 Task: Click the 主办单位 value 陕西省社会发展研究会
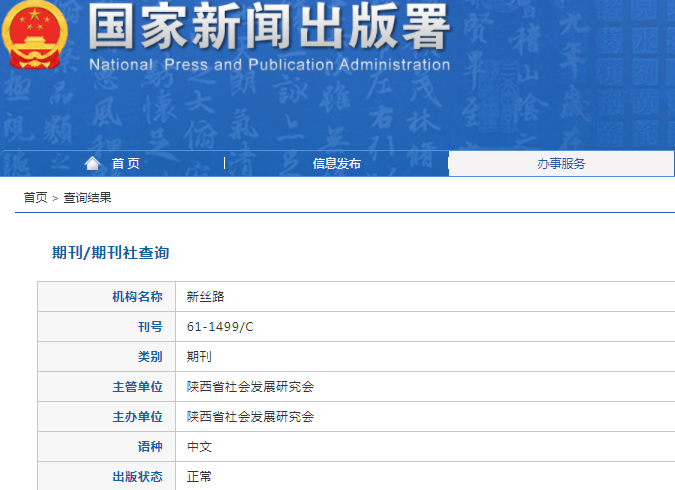pos(250,417)
